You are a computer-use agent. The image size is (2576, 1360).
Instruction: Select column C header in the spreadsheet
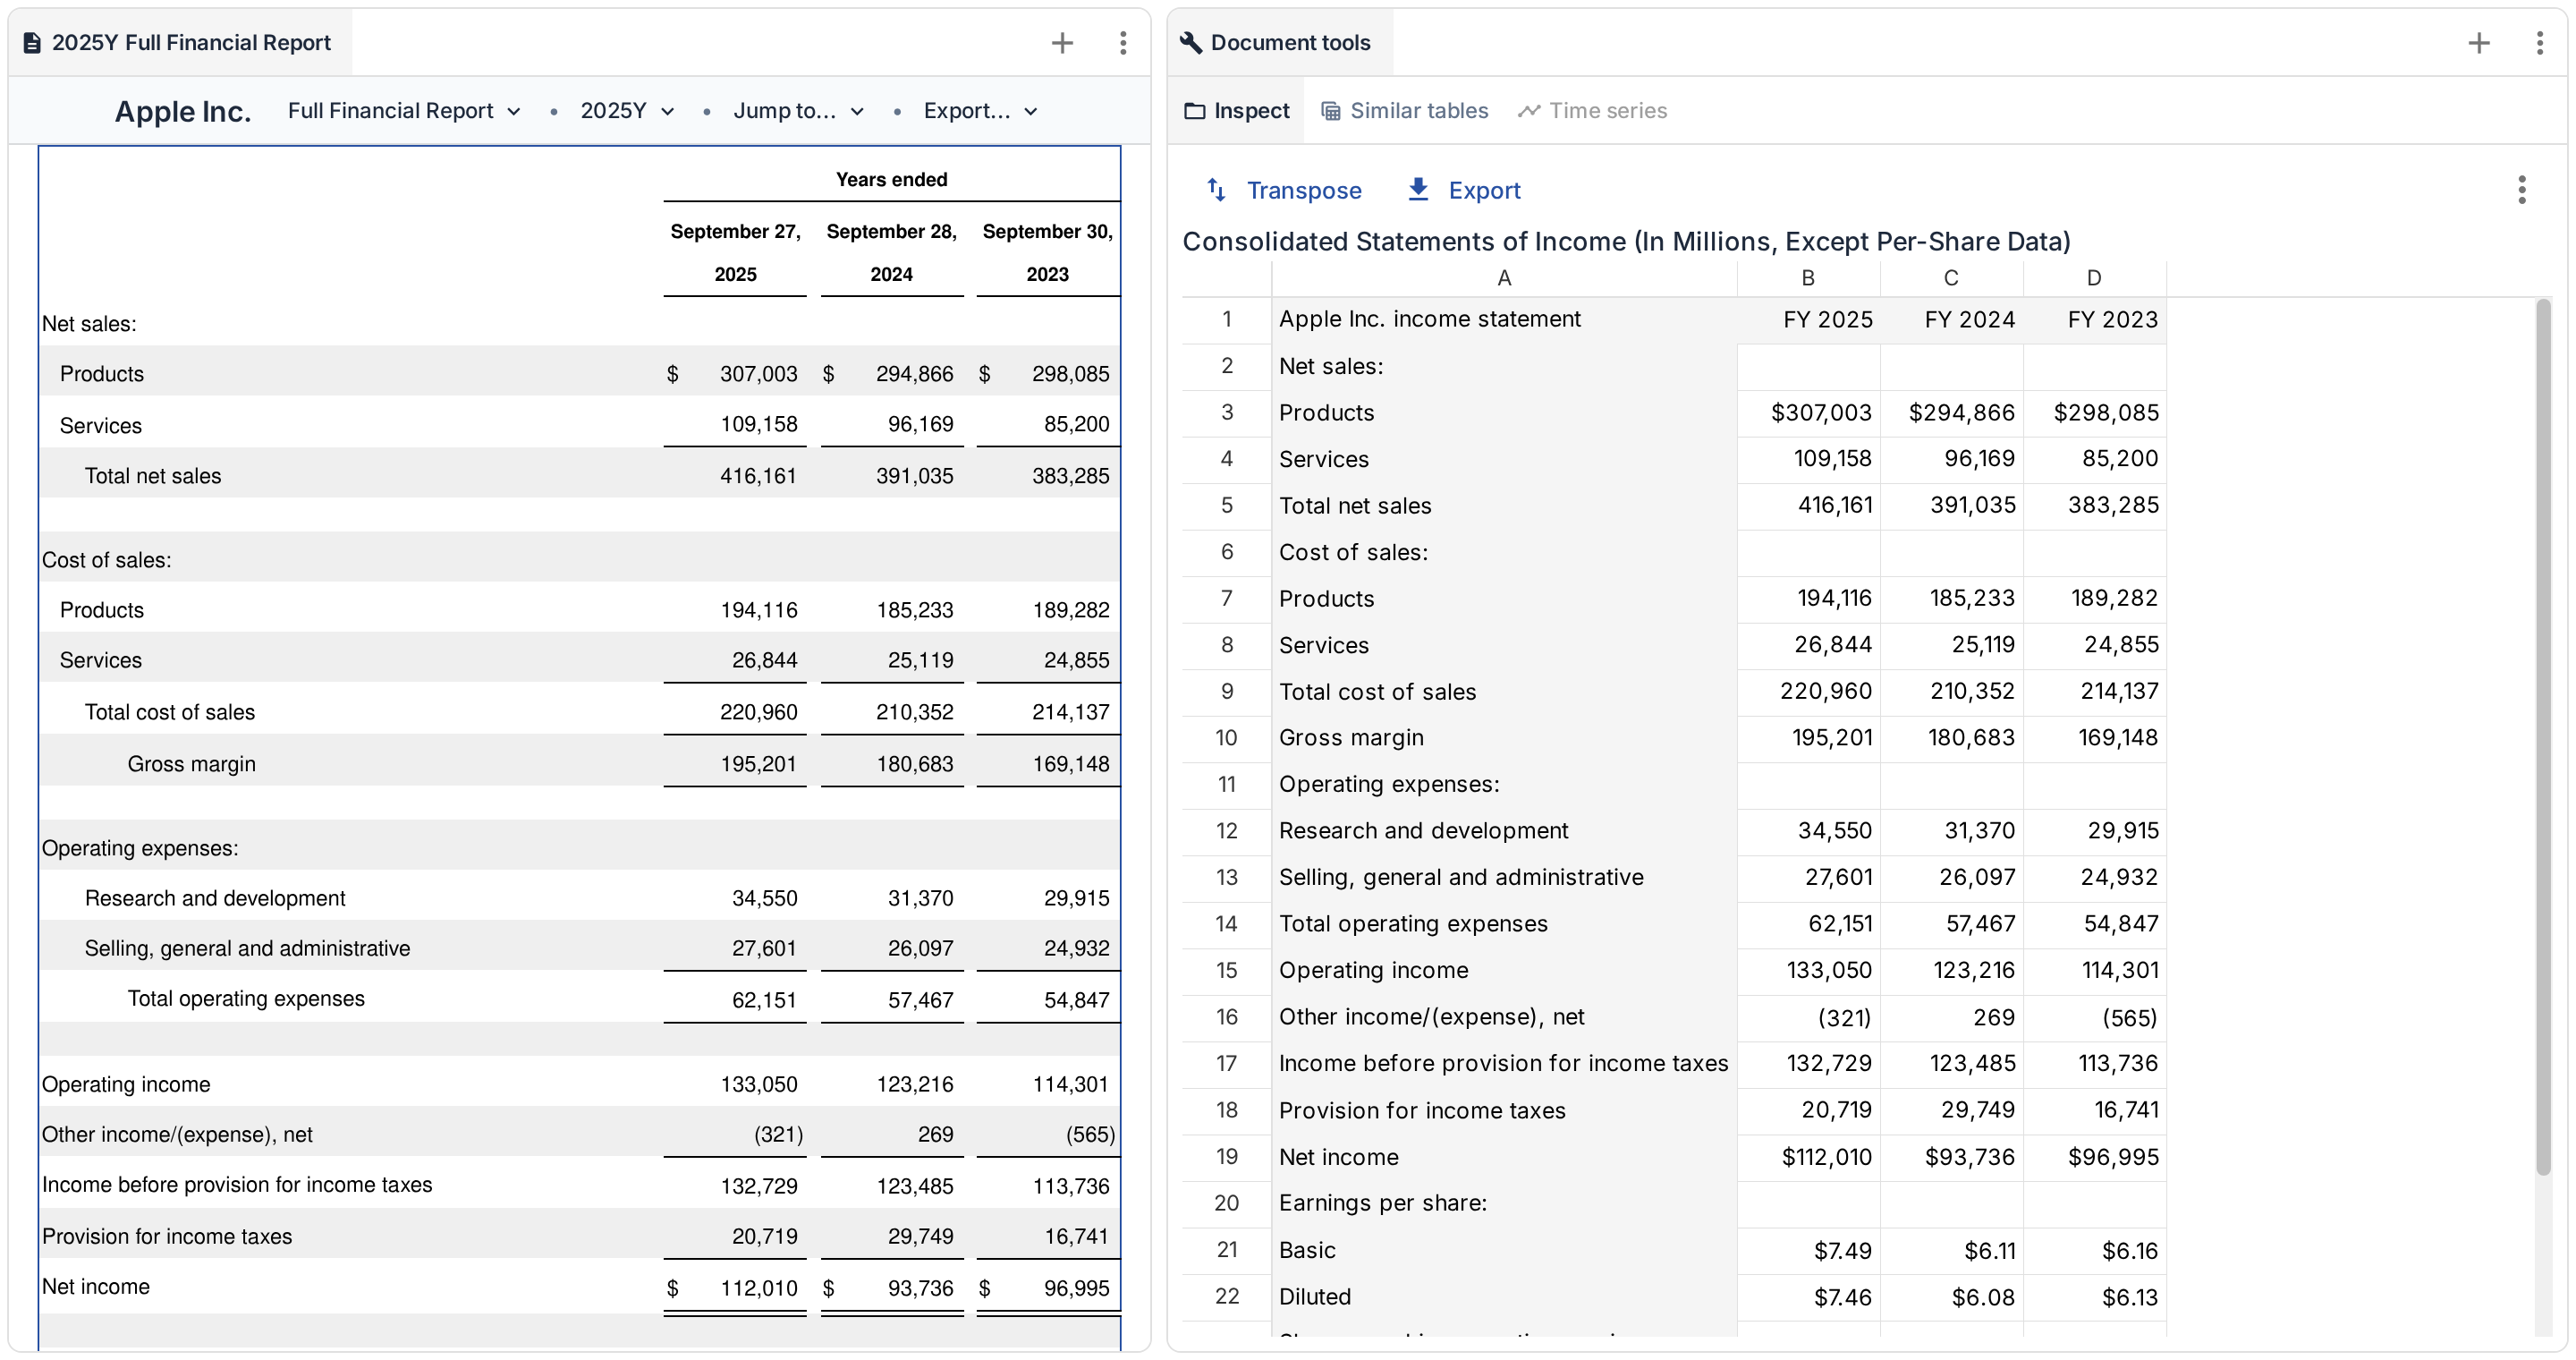pos(1951,278)
